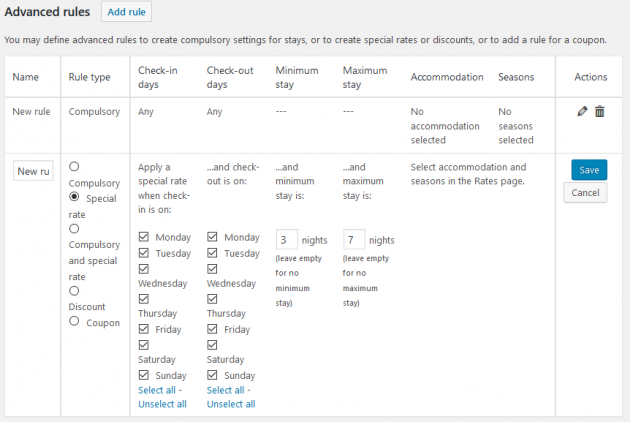The height and width of the screenshot is (422, 630).
Task: Click Select all under check-out days
Action: pyautogui.click(x=225, y=390)
